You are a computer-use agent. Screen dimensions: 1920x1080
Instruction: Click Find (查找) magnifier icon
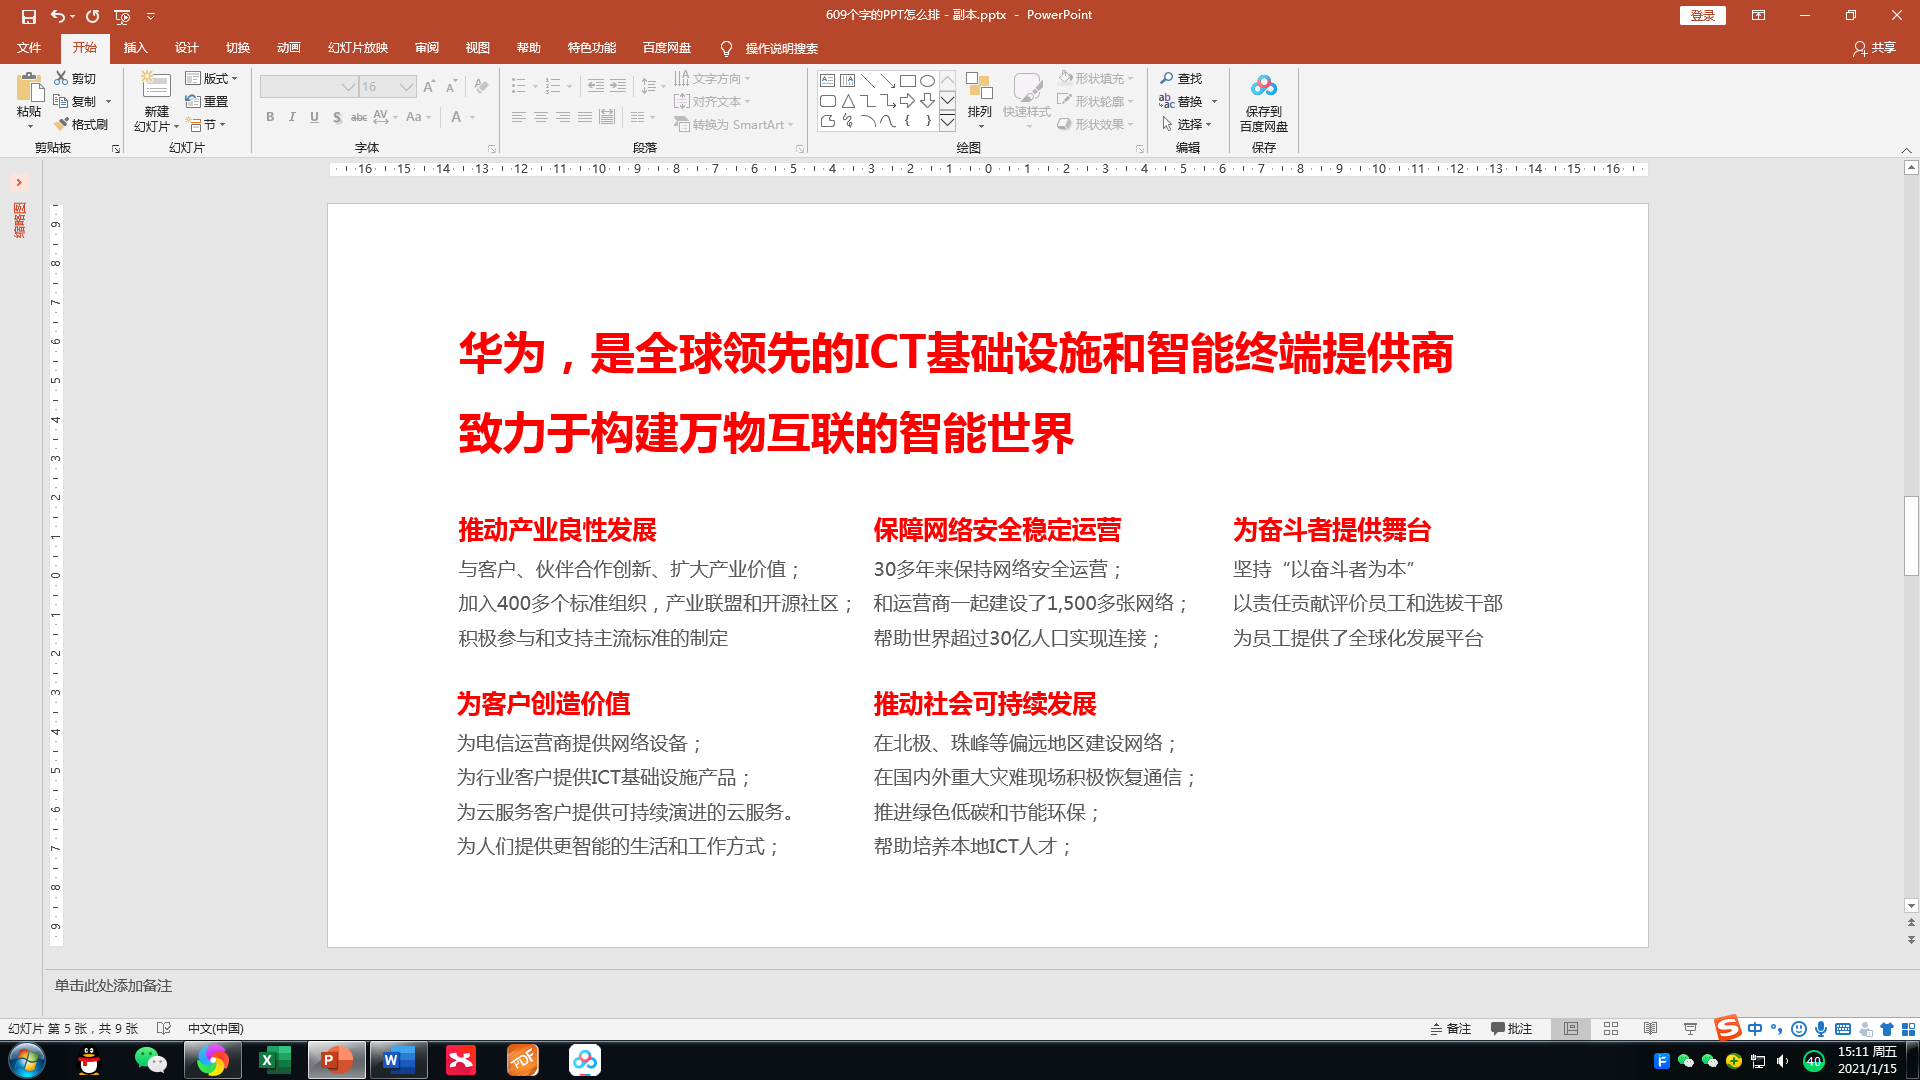pyautogui.click(x=1166, y=78)
